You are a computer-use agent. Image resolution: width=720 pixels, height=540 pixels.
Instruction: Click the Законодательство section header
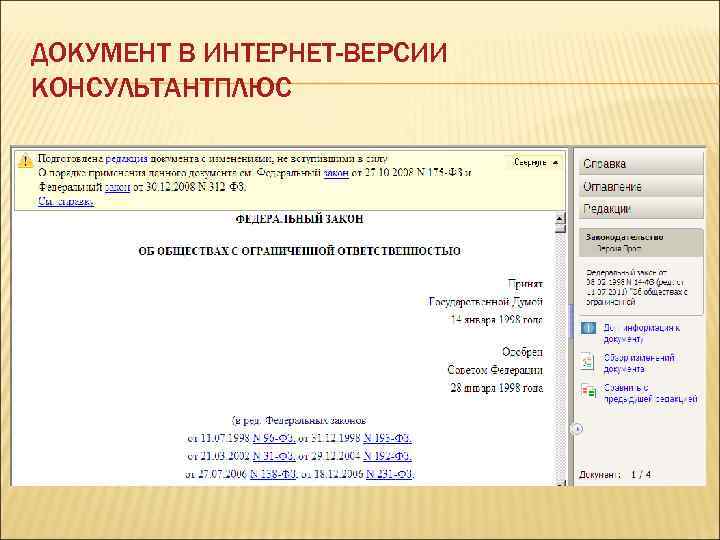click(641, 243)
